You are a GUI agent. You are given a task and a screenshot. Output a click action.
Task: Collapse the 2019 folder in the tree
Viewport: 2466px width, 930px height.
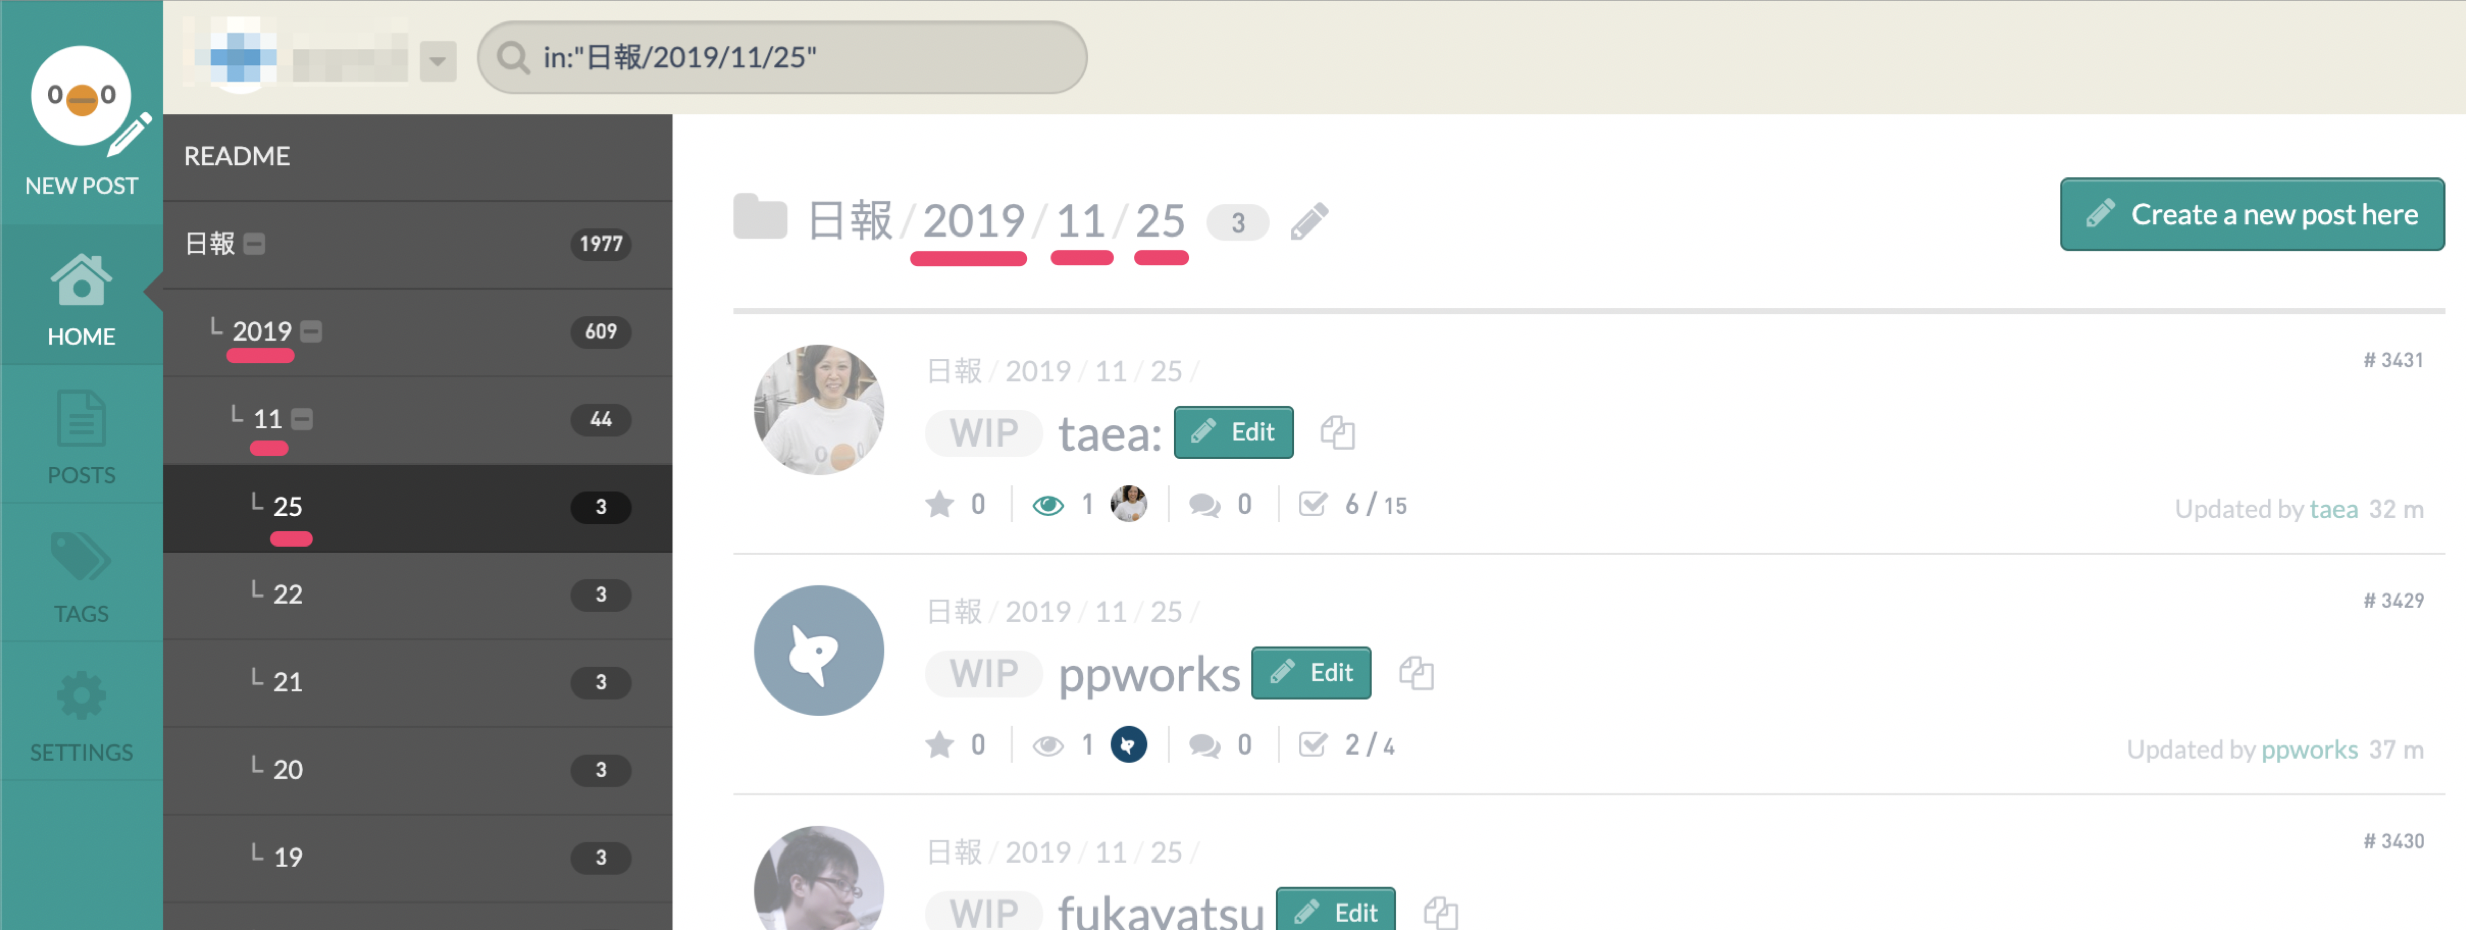tap(312, 331)
